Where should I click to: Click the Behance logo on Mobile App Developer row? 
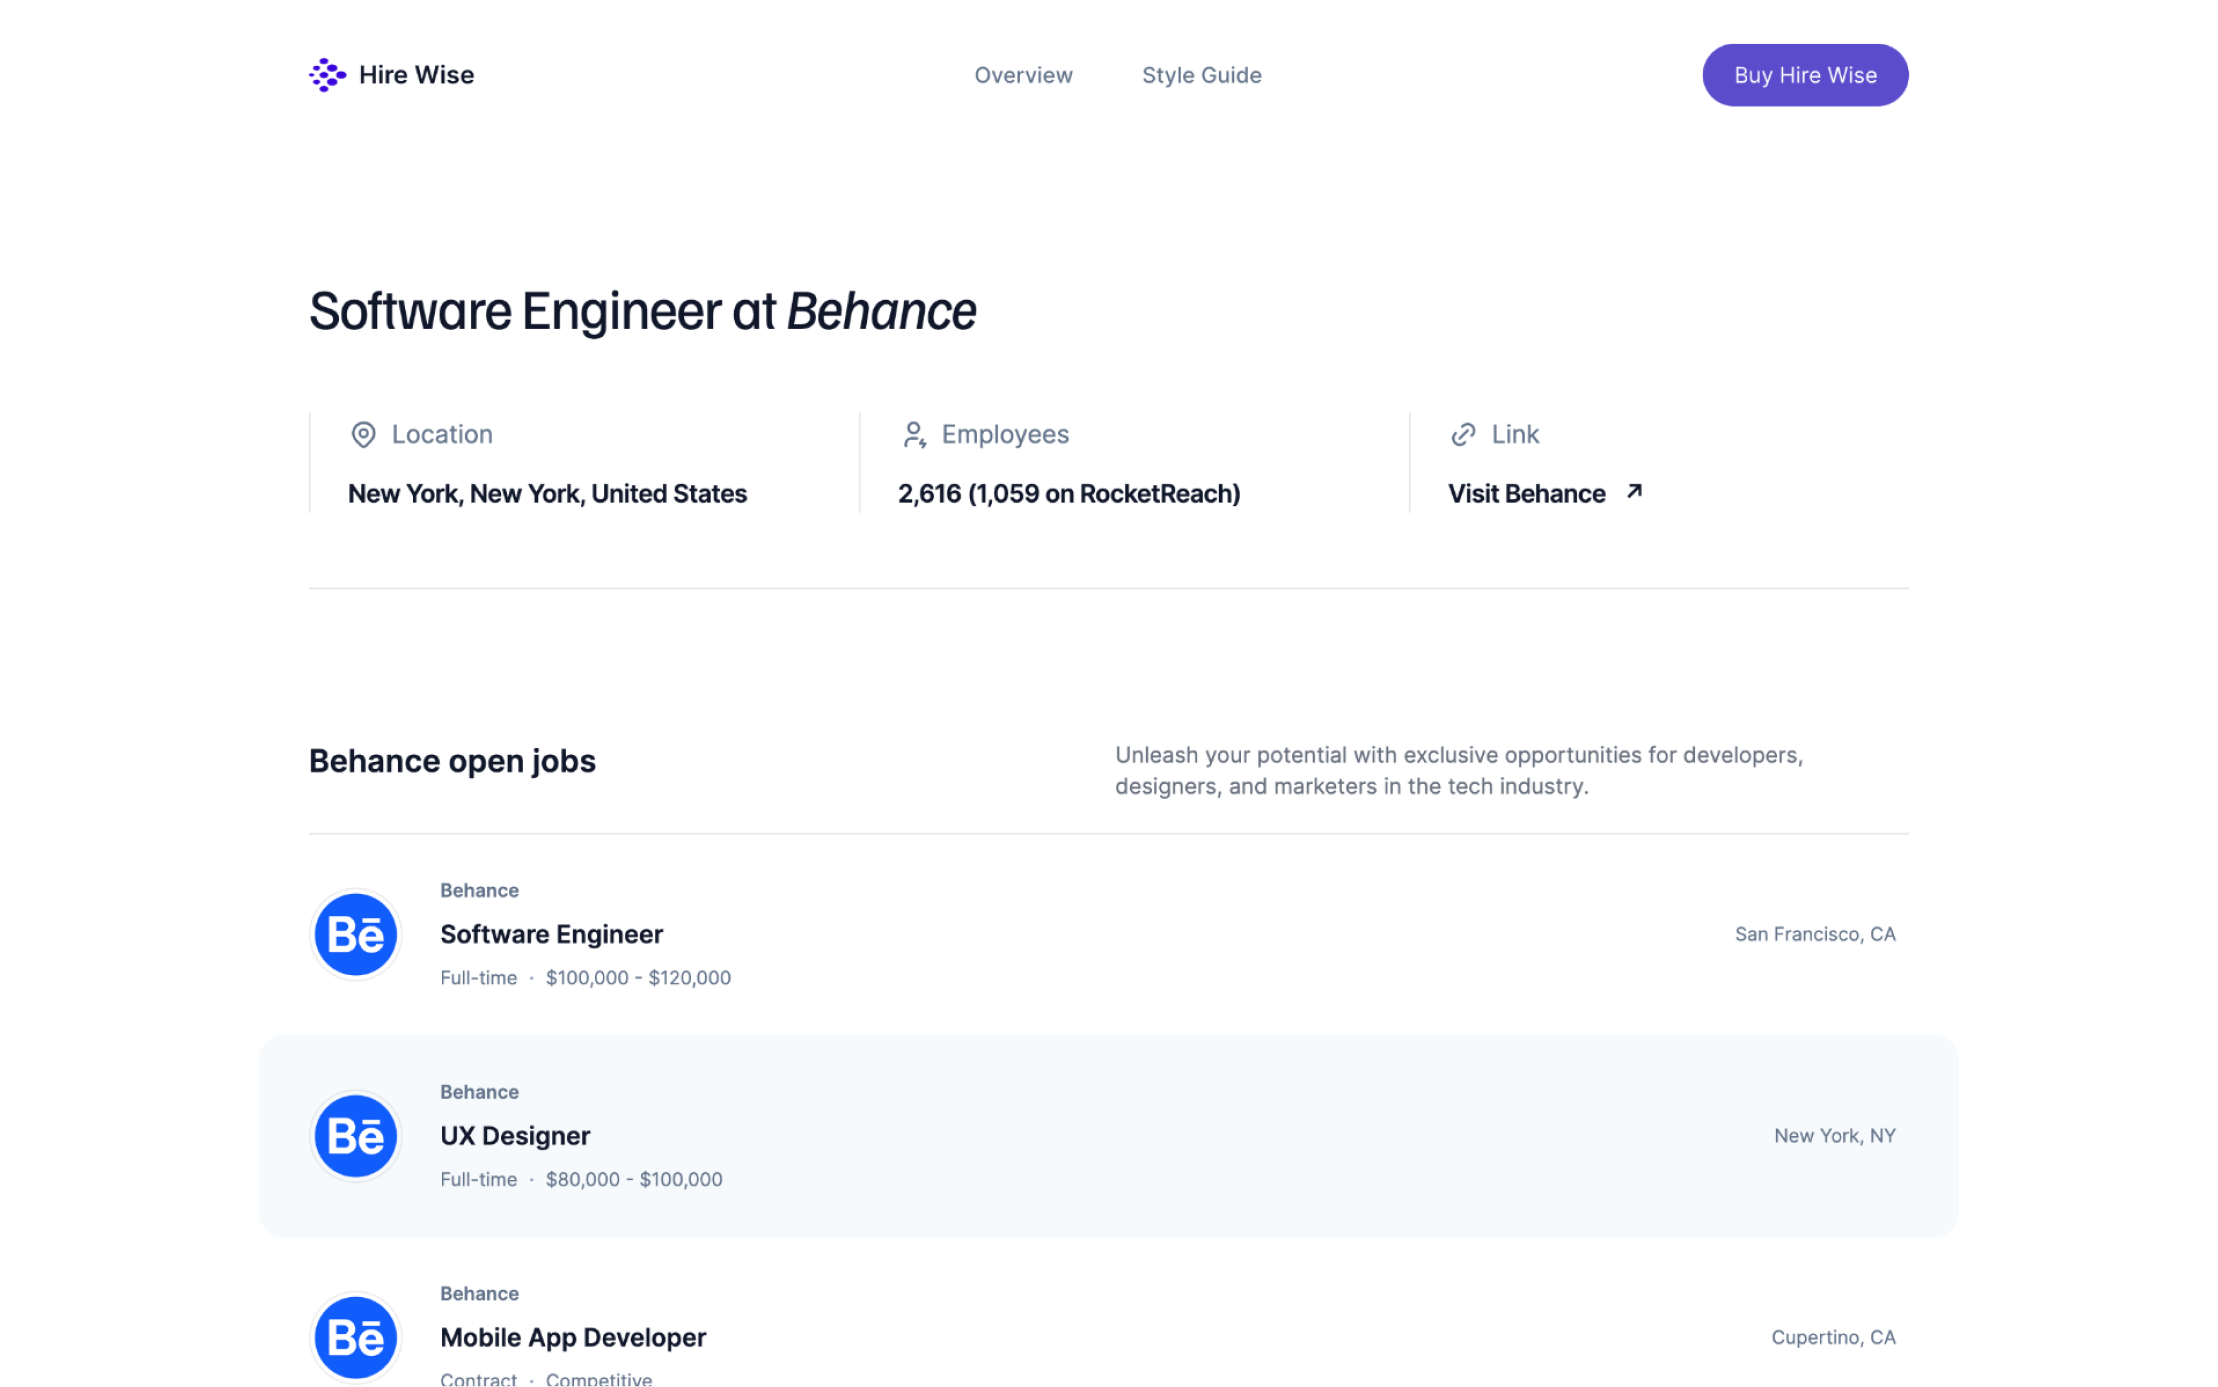[x=355, y=1338]
